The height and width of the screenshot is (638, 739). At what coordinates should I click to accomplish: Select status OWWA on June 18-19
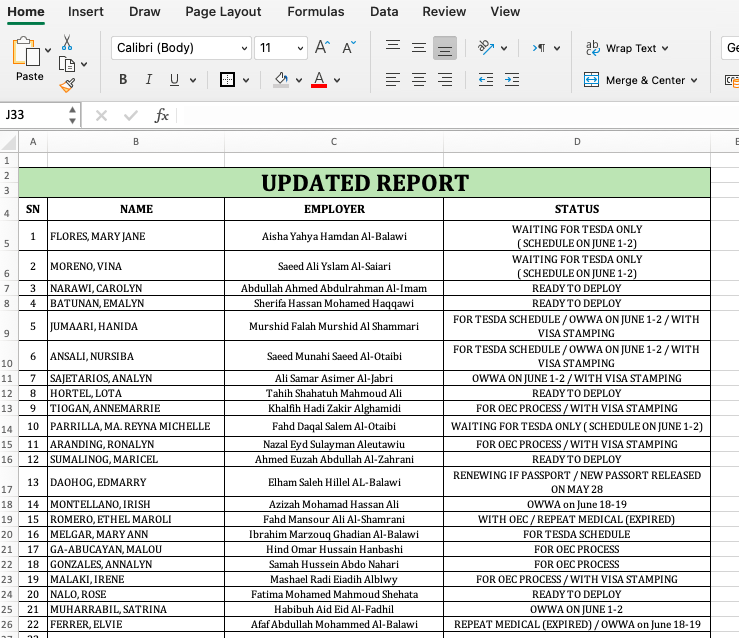point(577,504)
